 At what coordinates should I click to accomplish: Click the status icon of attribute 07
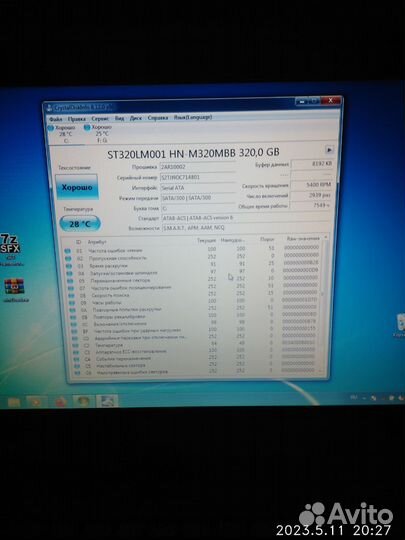tap(71, 288)
